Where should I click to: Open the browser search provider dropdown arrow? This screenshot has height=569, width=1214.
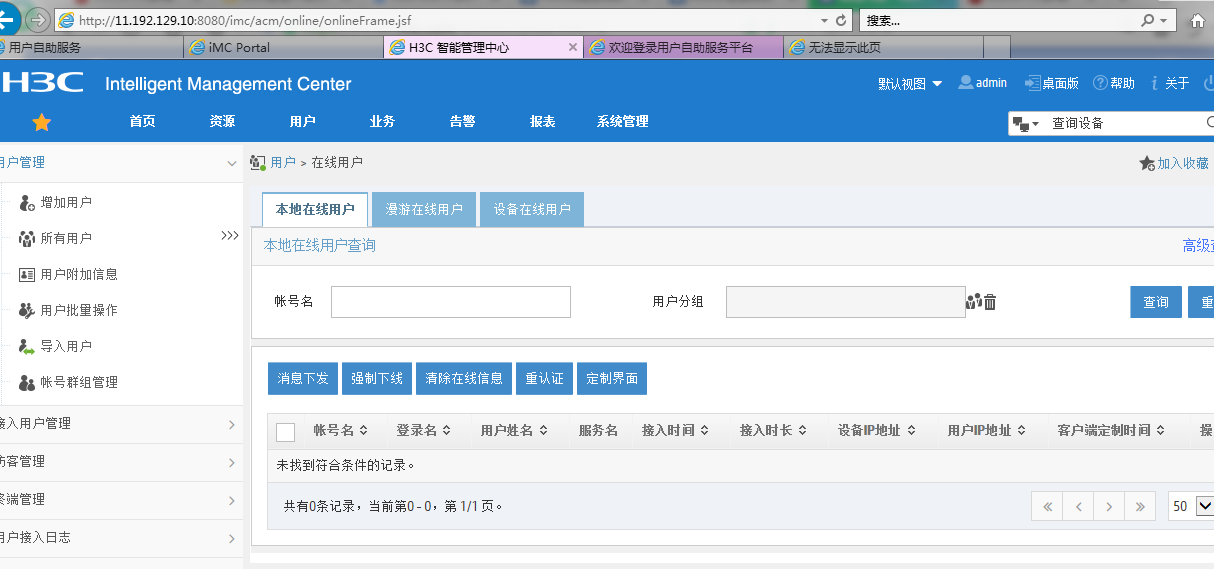[x=1164, y=20]
